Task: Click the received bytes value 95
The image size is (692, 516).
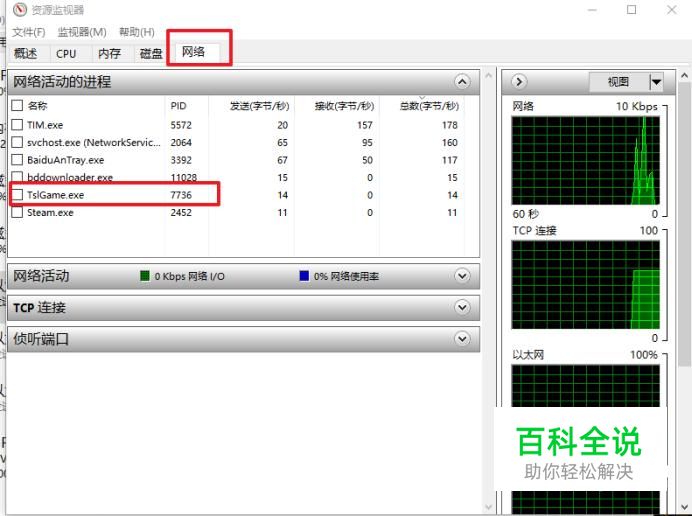Action: (367, 143)
